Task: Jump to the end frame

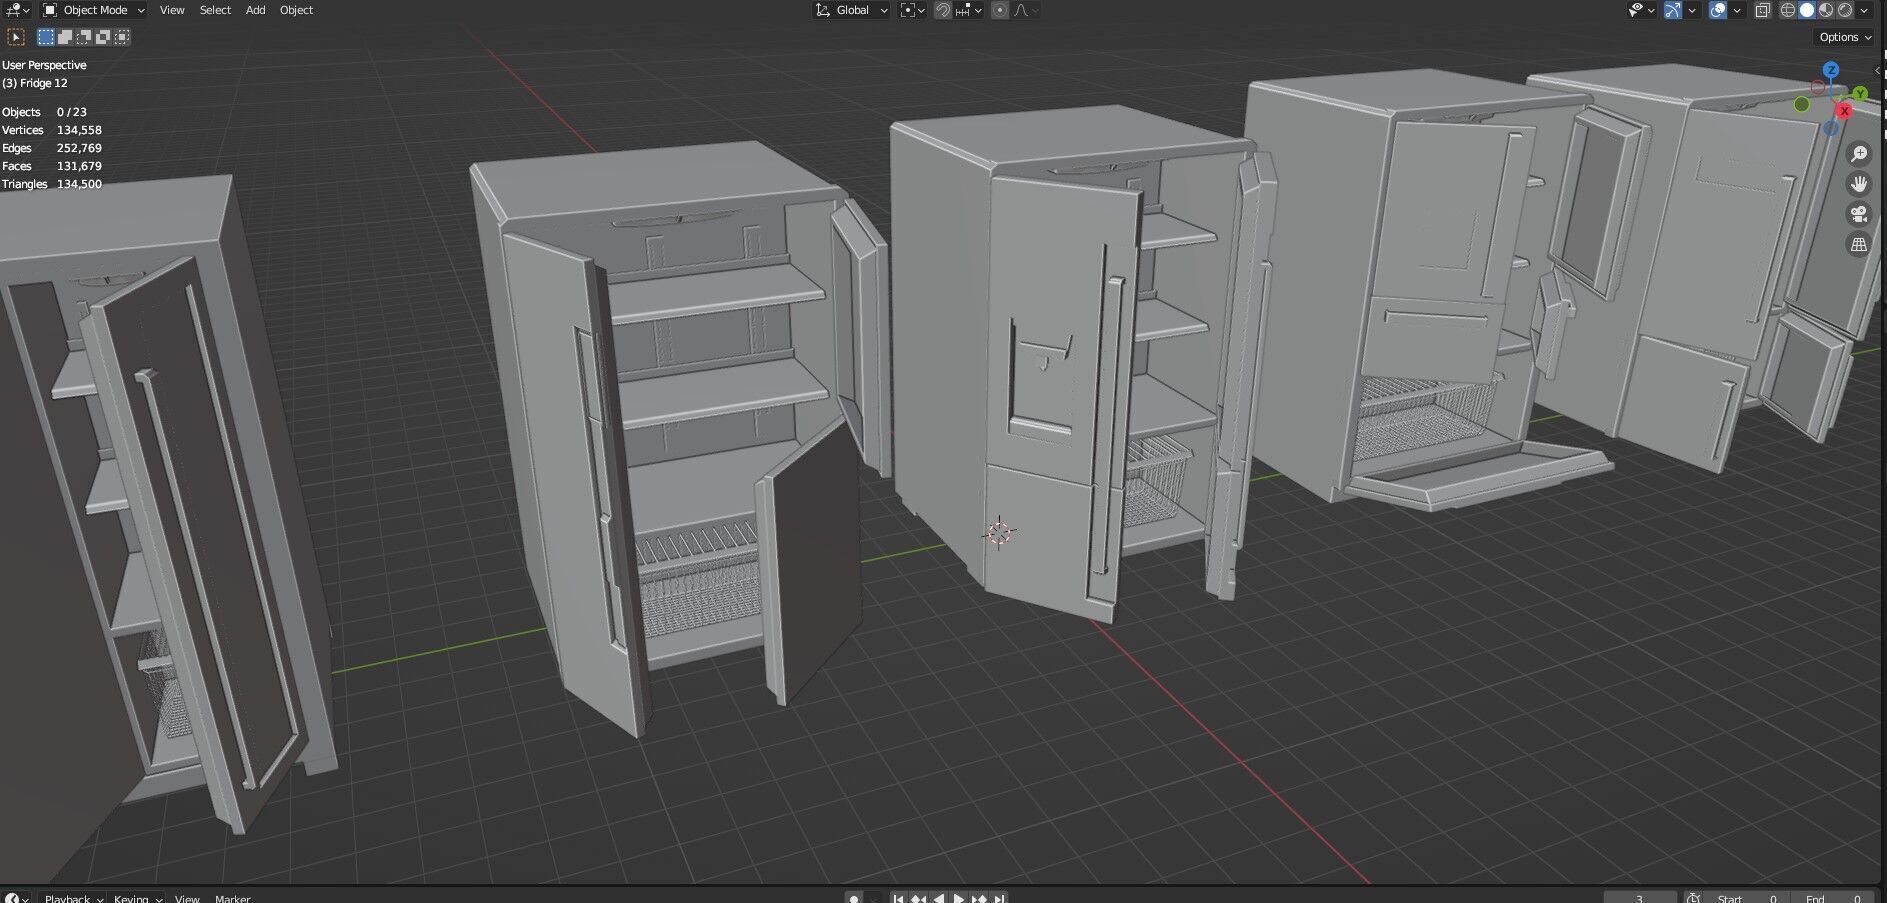Action: pos(998,898)
